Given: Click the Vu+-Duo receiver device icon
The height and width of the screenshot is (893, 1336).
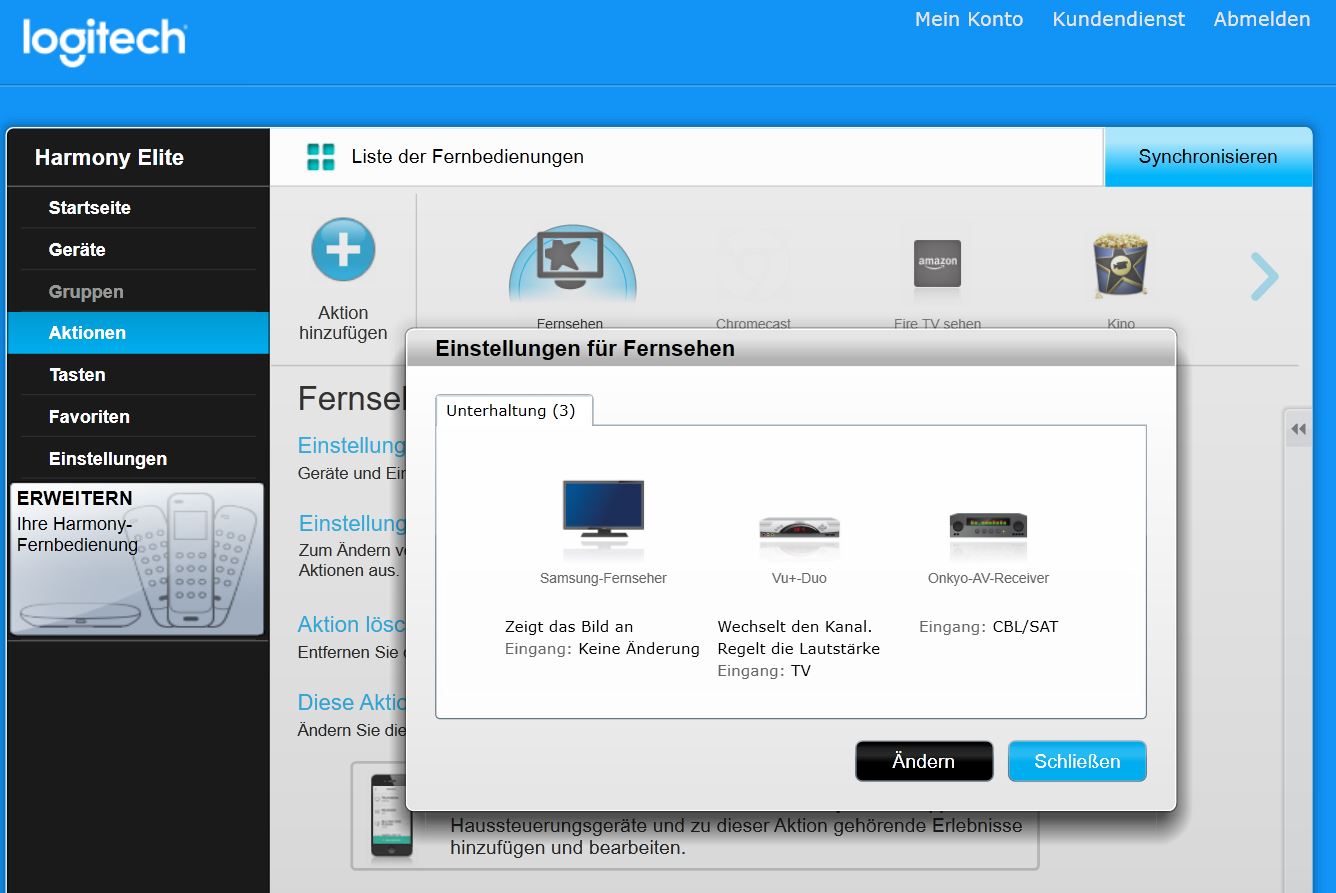Looking at the screenshot, I should coord(799,529).
